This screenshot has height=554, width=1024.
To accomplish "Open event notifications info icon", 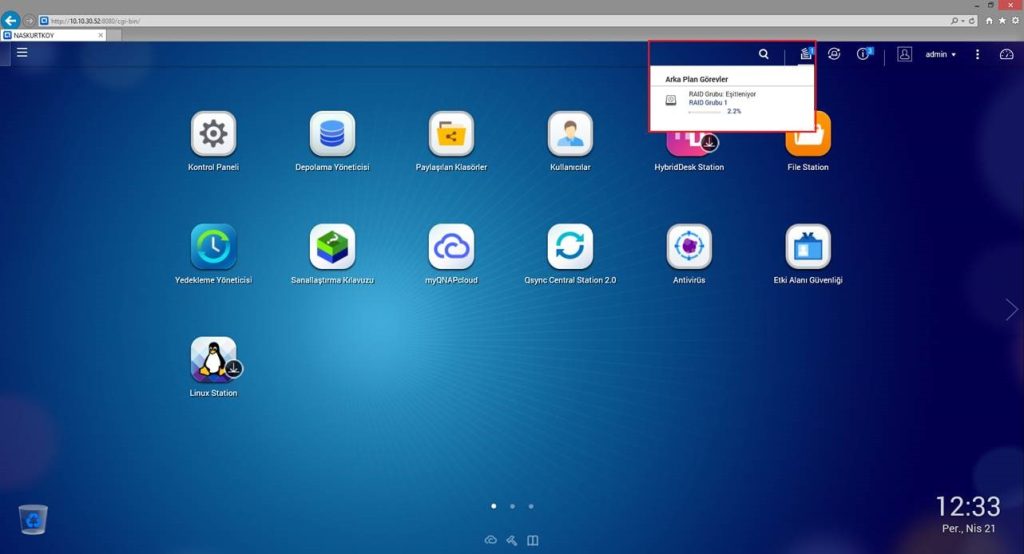I will (x=864, y=54).
